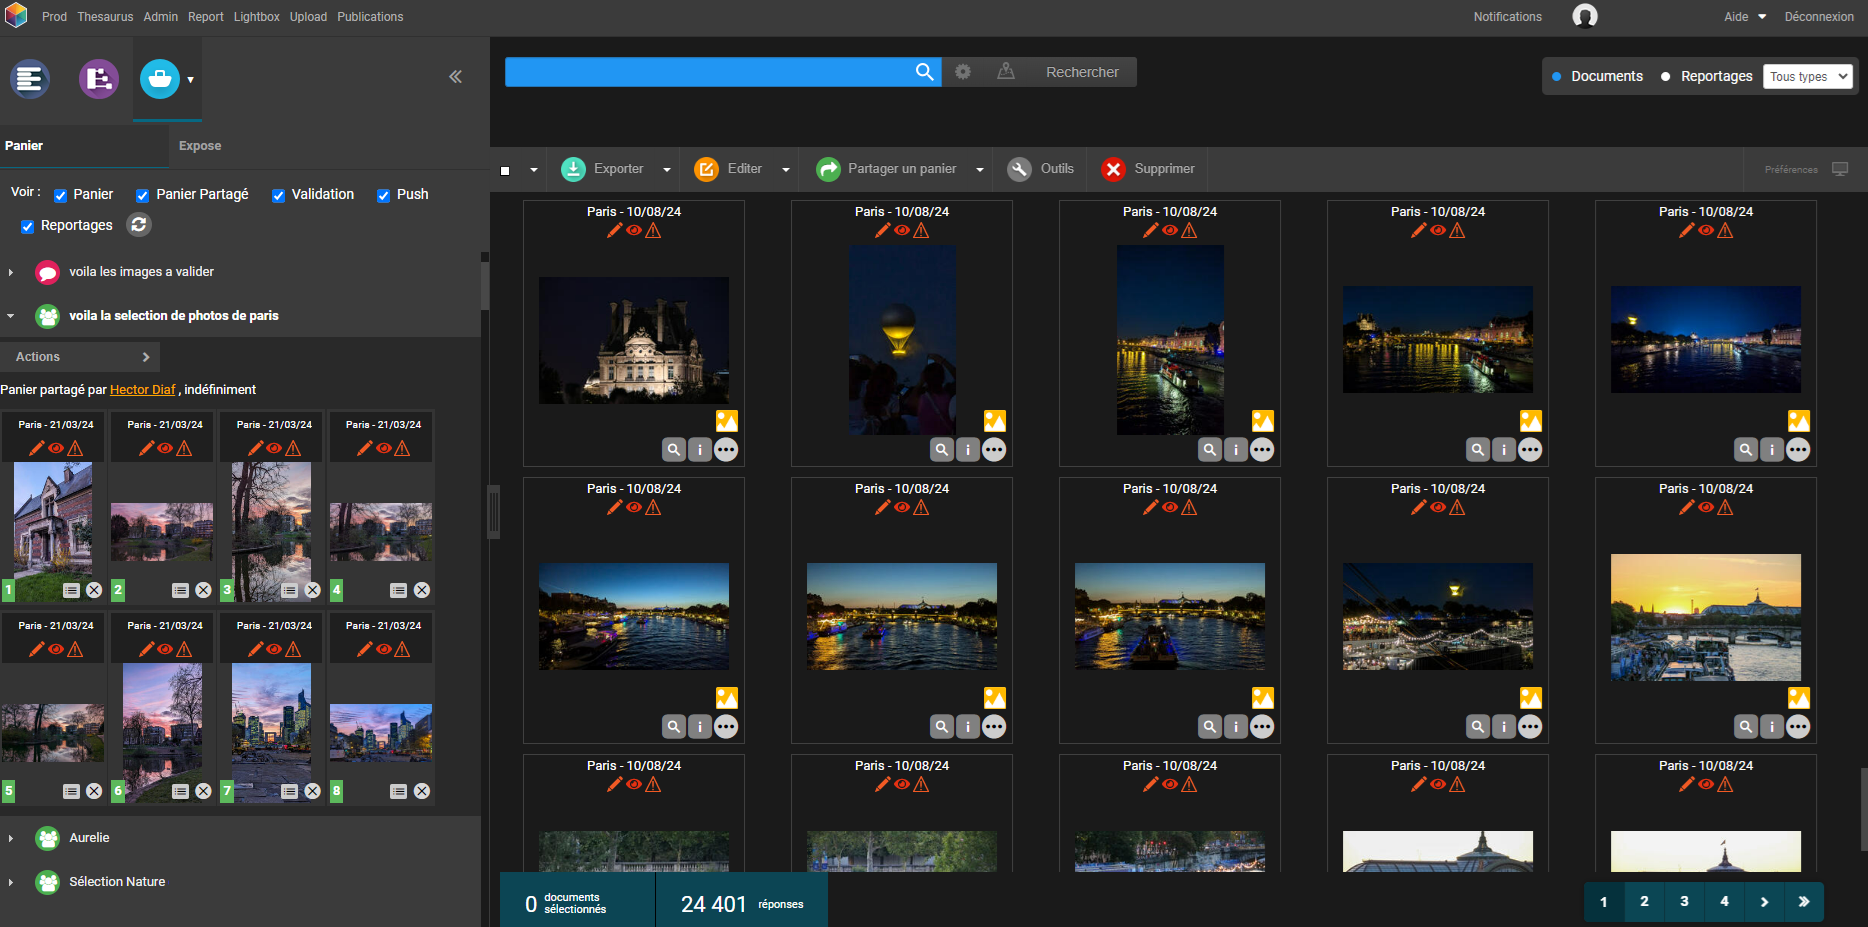Image resolution: width=1868 pixels, height=927 pixels.
Task: Click the speech bubble icon for images a valider
Action: coord(47,272)
